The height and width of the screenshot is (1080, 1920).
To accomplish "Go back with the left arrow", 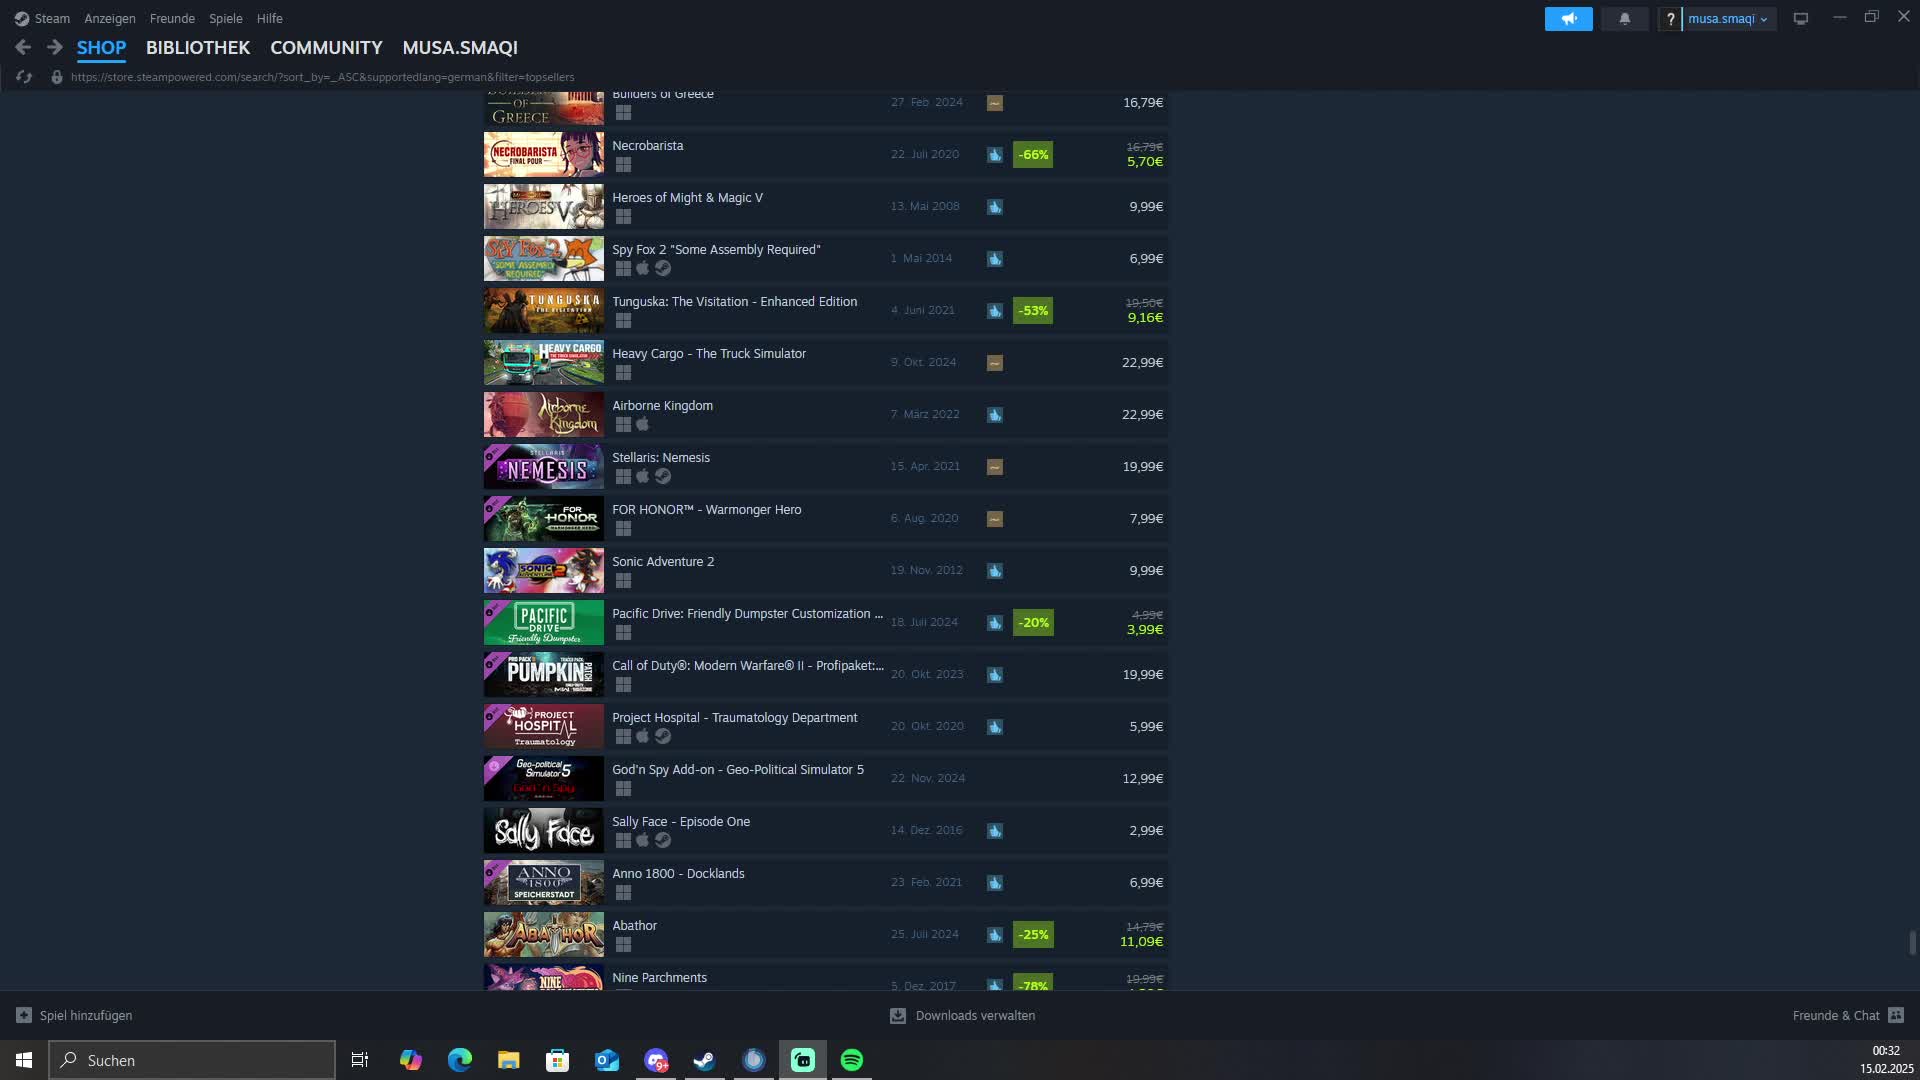I will [23, 47].
